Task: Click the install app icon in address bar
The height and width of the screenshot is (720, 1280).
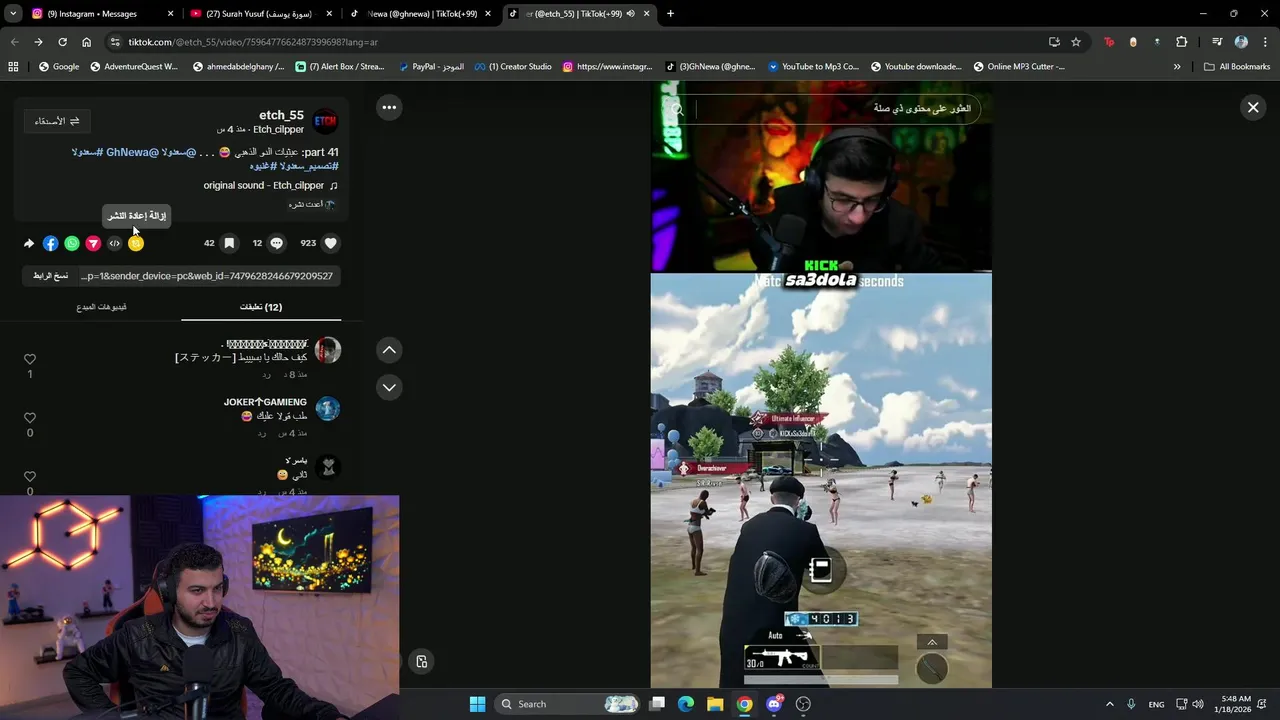Action: click(x=1054, y=42)
